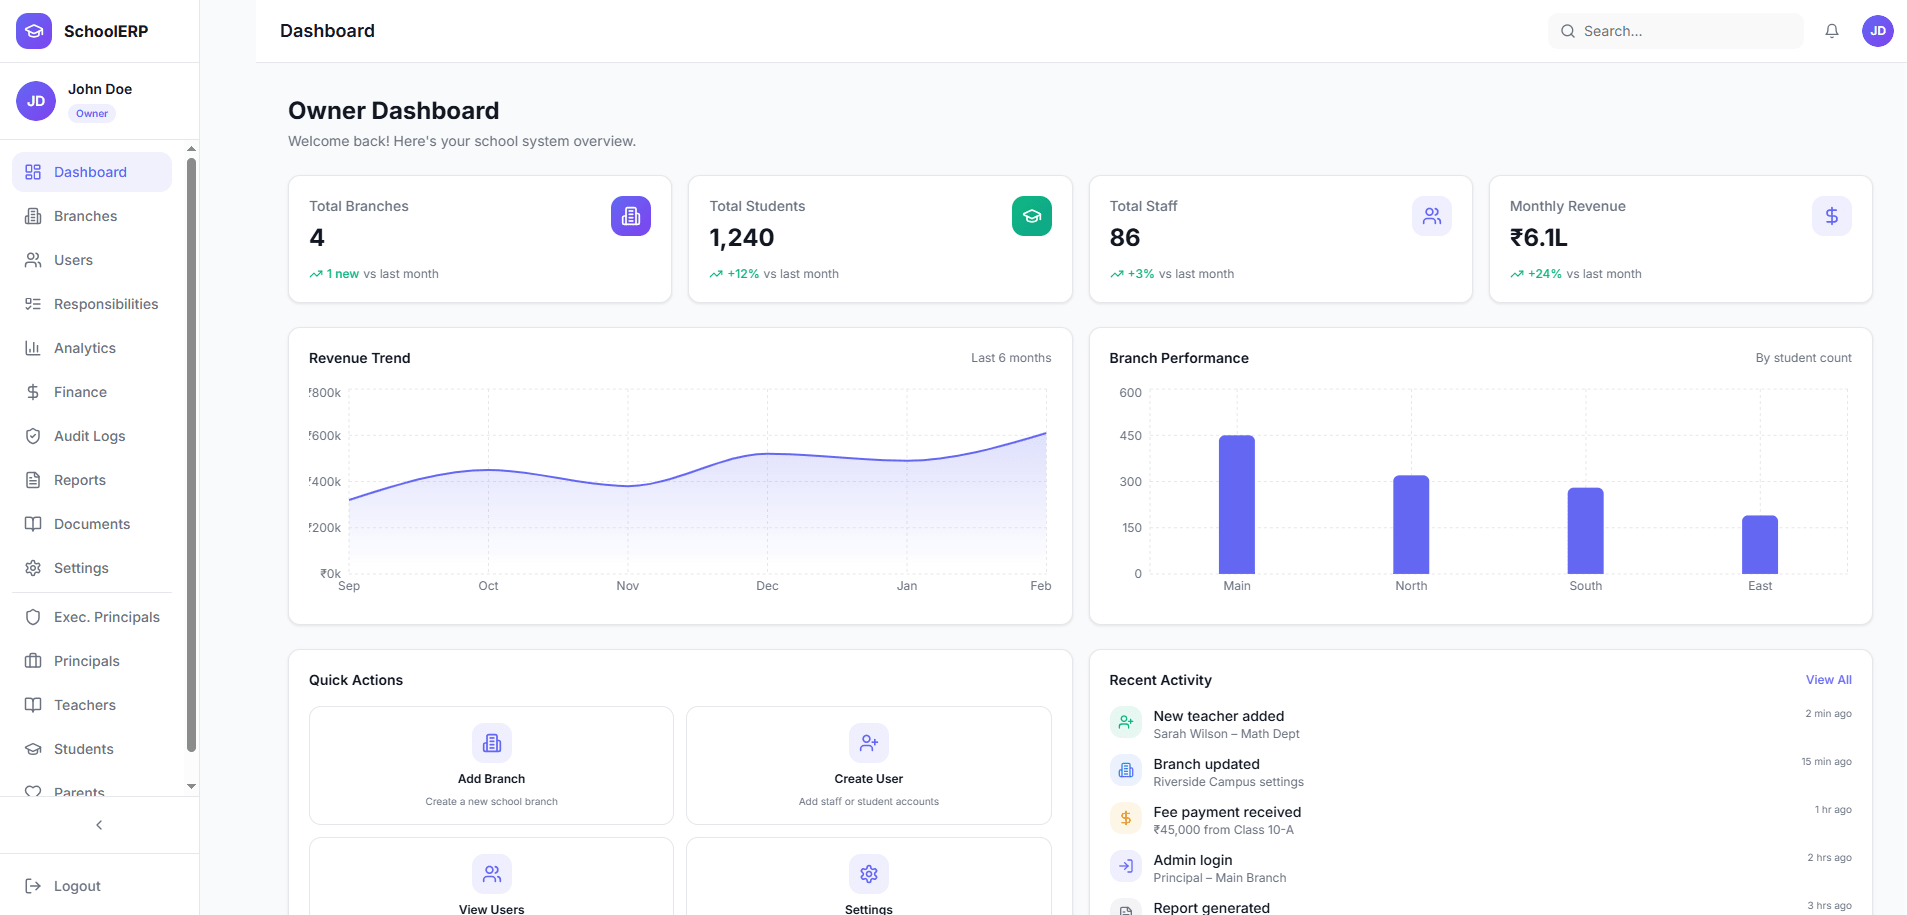Click the Settings quick action card
The height and width of the screenshot is (915, 1907).
(869, 876)
